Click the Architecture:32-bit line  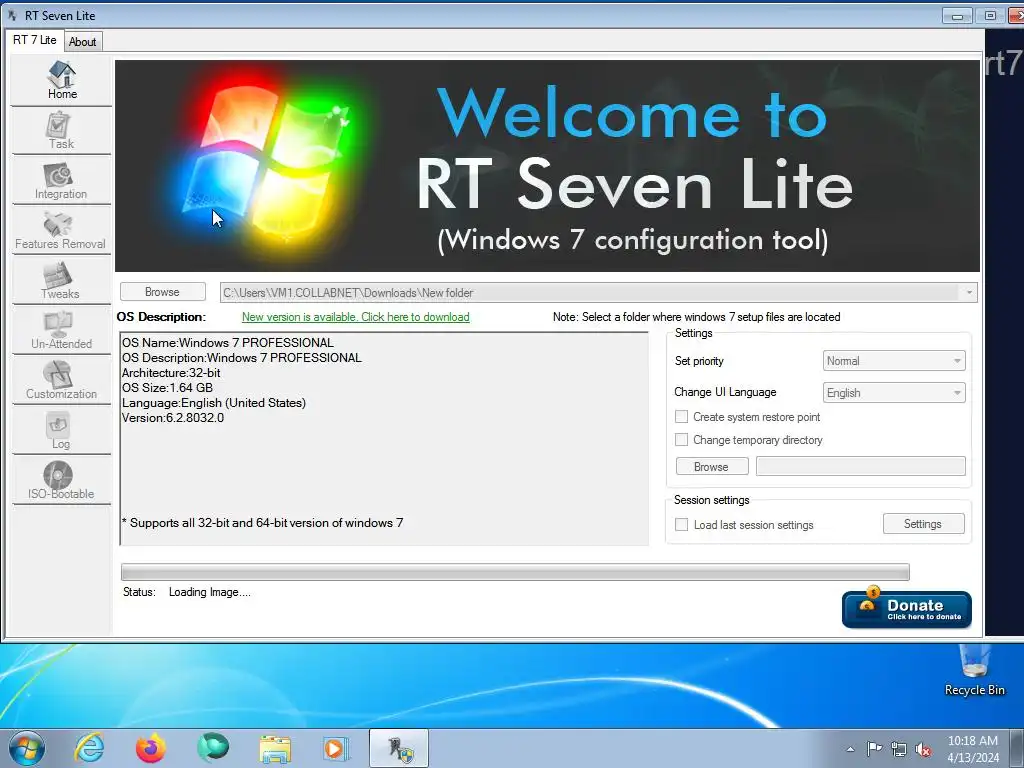pos(171,373)
